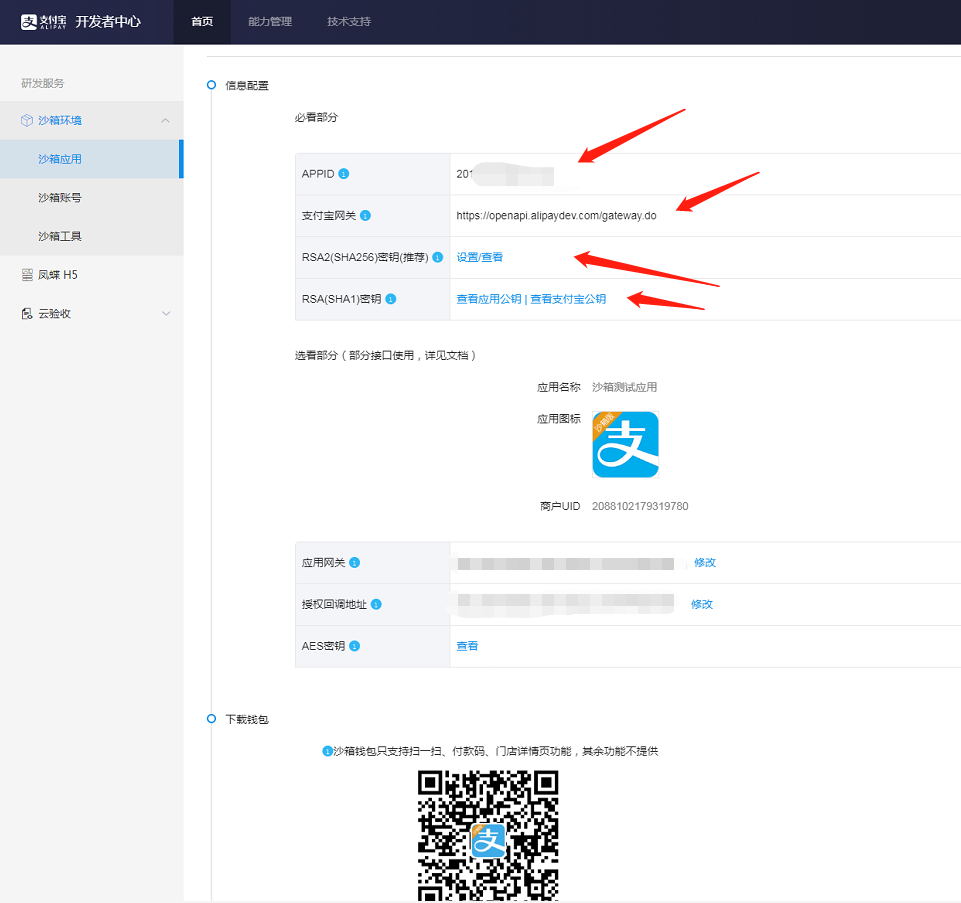The image size is (961, 903).
Task: Click the 云验收 menu label
Action: pyautogui.click(x=55, y=313)
